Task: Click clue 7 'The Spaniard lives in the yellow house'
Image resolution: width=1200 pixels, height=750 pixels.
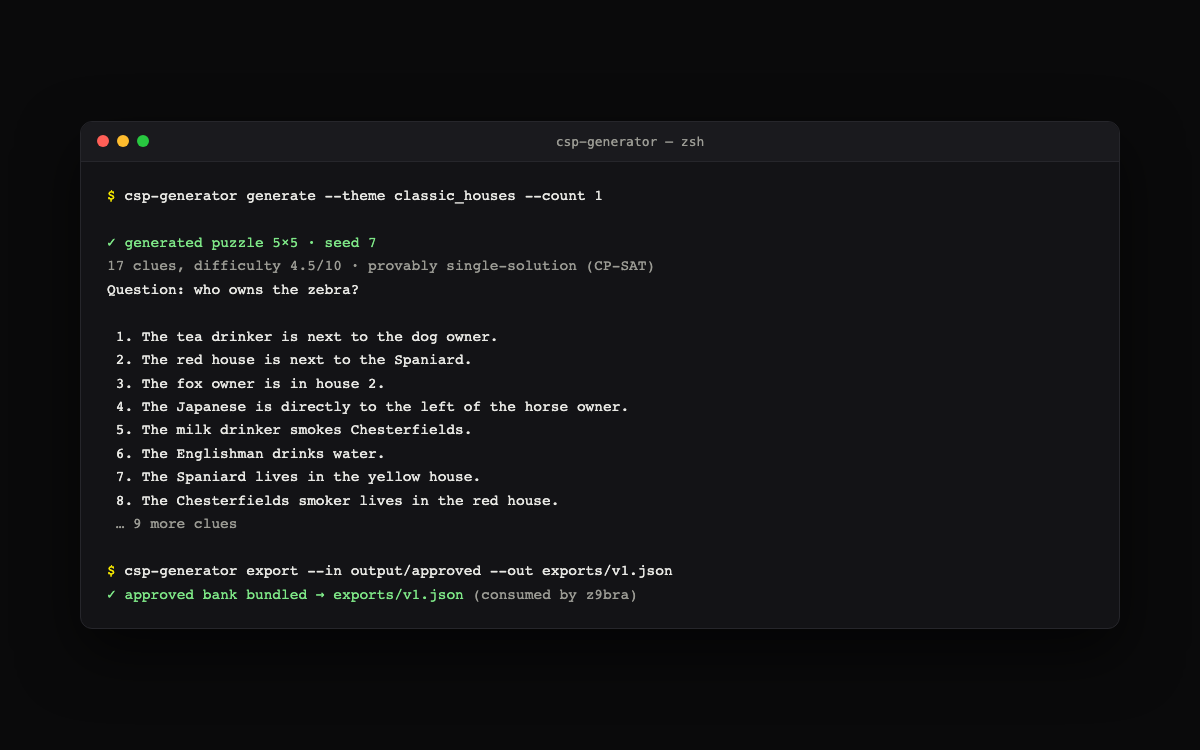Action: click(x=298, y=477)
